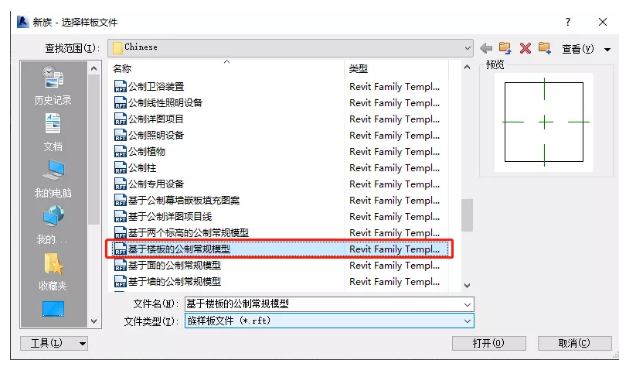Expand the 文件名 dropdown list
This screenshot has height=368, width=631.
467,304
